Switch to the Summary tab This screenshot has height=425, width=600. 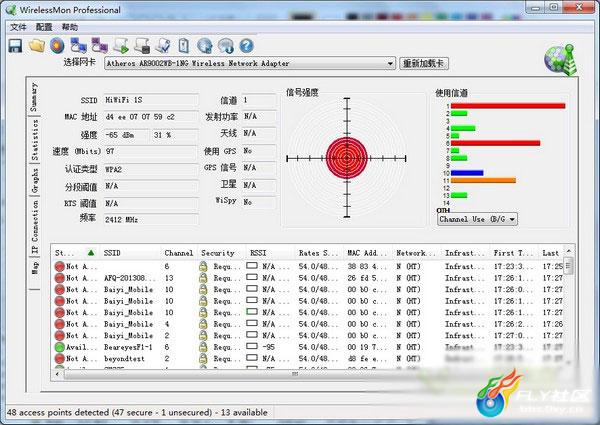(34, 97)
